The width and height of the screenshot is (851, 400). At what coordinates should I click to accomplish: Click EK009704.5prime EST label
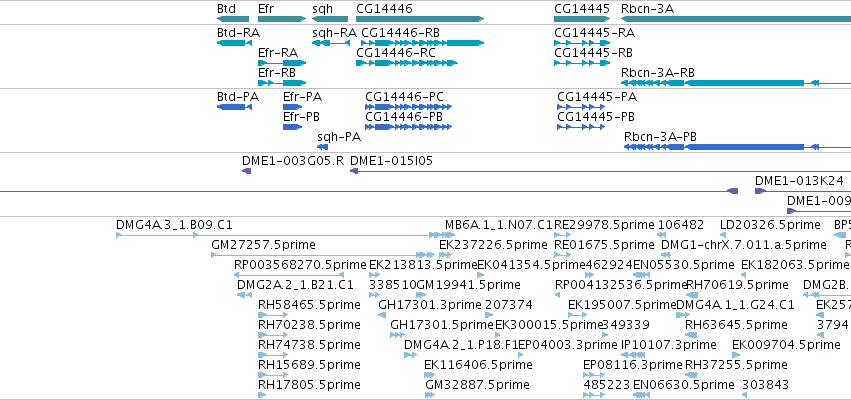[786, 345]
